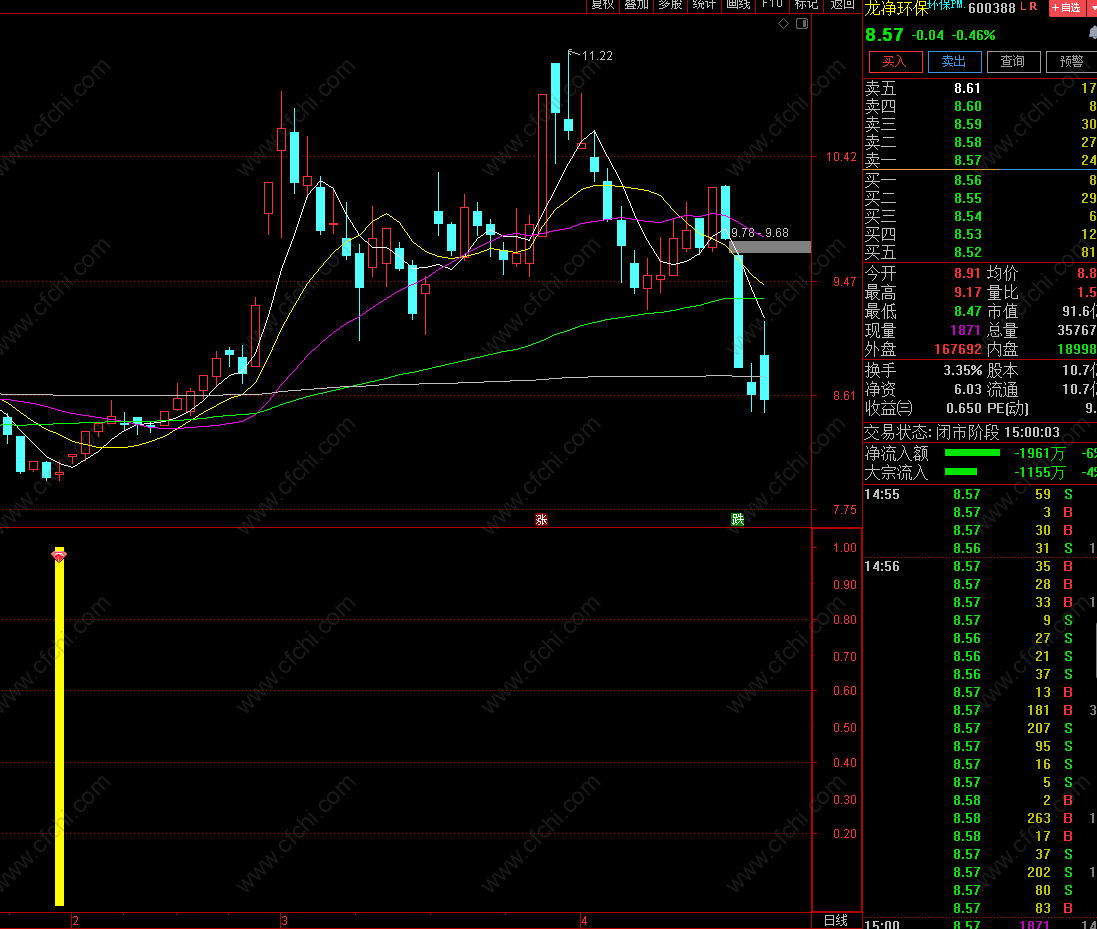Open the 日线 period selector
The width and height of the screenshot is (1097, 929).
tap(835, 921)
